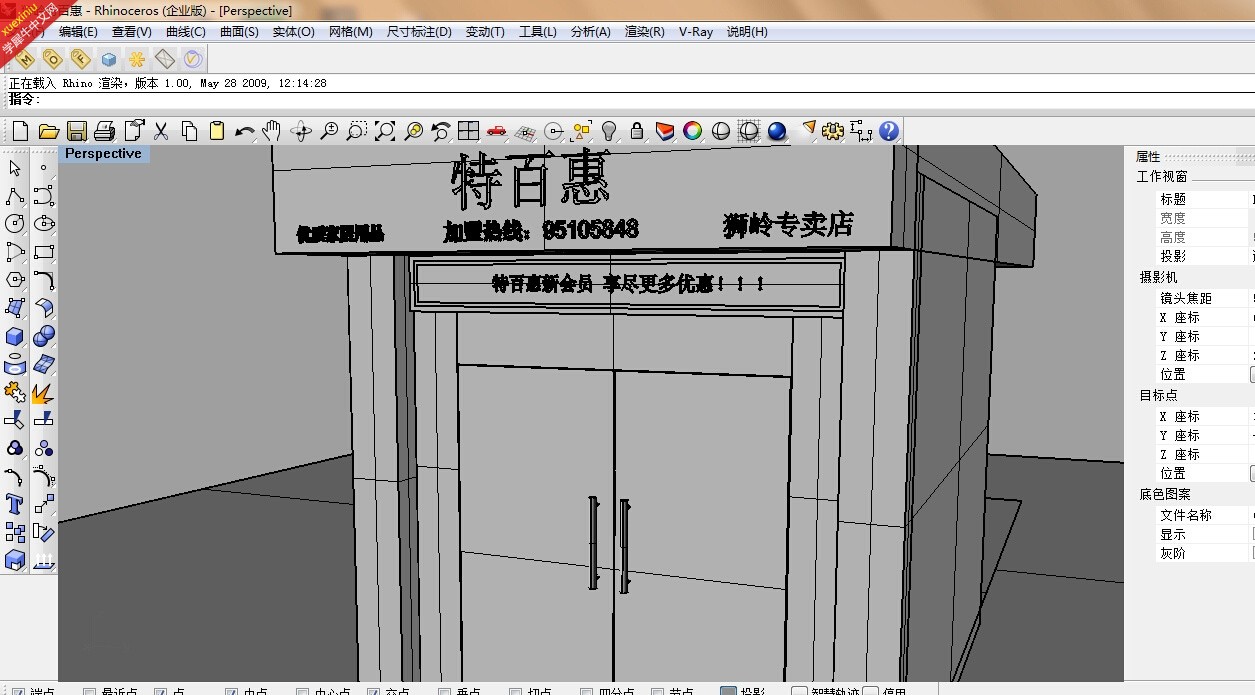This screenshot has width=1255, height=695.
Task: Open the 曲线(C) menu
Action: 185,32
